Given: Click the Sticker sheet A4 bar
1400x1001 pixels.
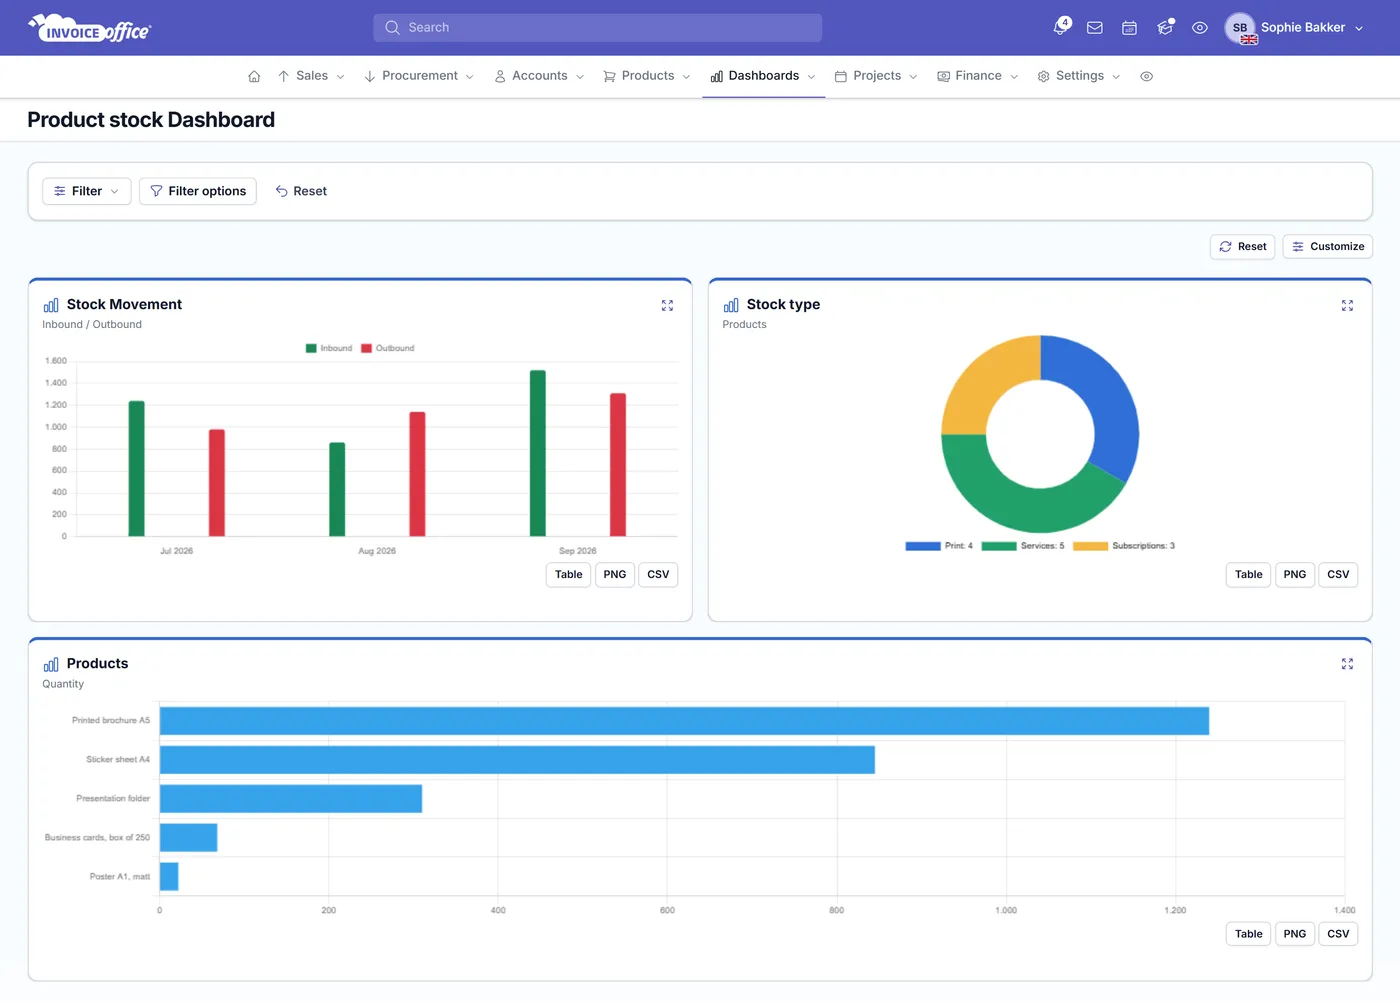Looking at the screenshot, I should tap(517, 760).
